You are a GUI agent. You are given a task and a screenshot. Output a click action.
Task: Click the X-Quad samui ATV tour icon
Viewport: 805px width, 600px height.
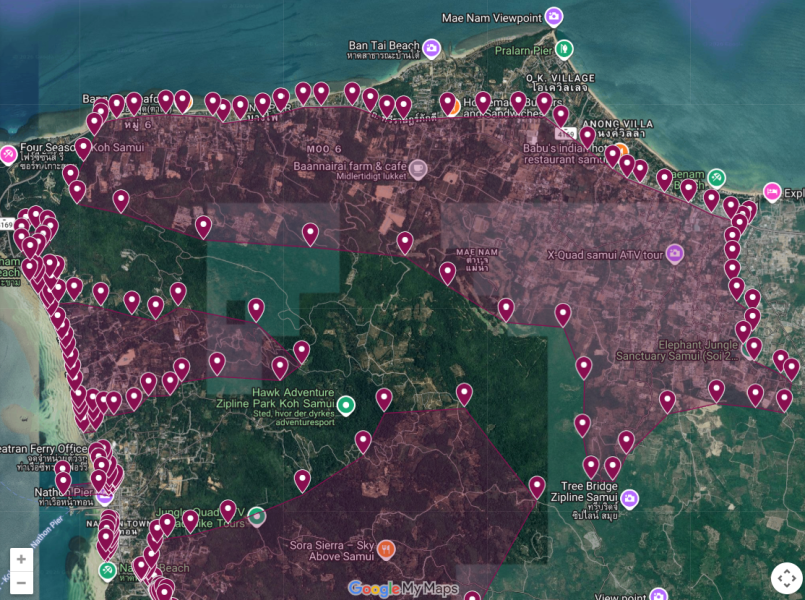pos(675,254)
